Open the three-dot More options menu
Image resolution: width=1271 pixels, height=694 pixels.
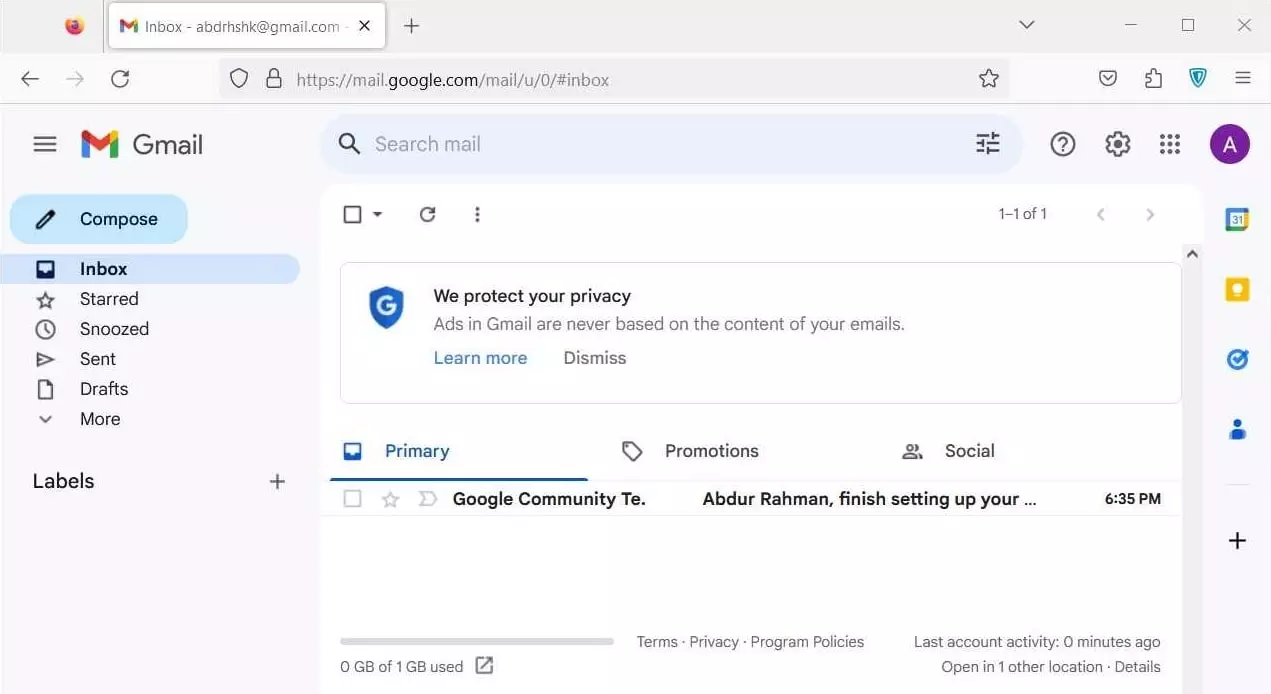tap(477, 214)
